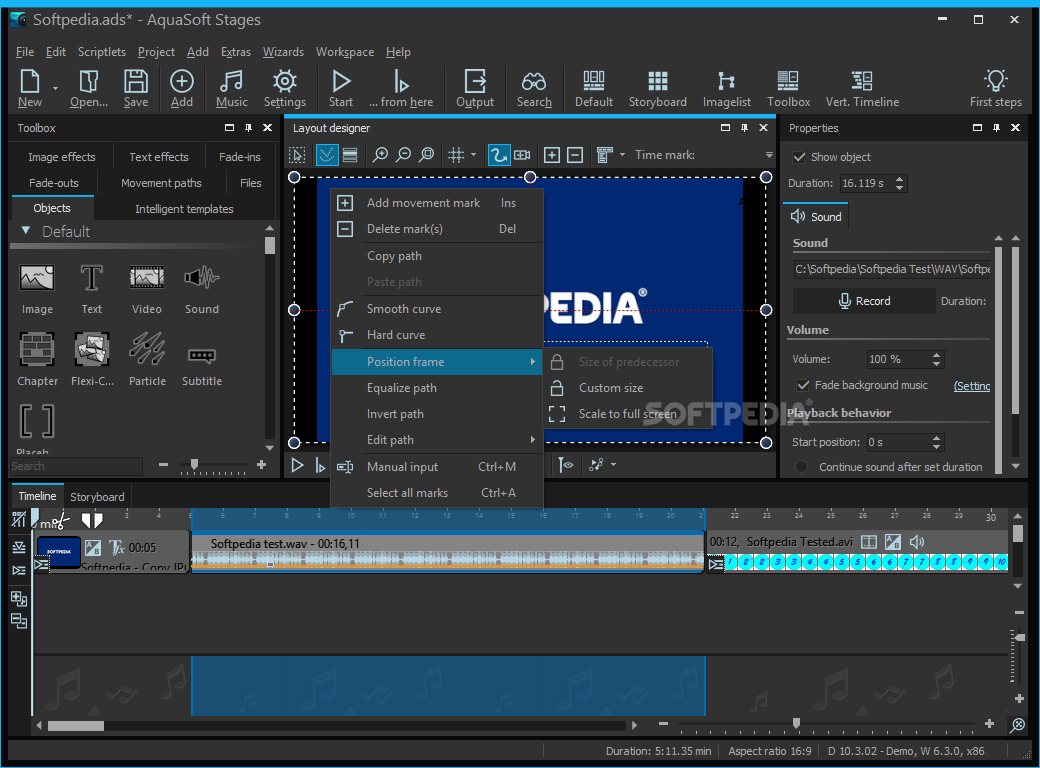Click the Toolbox search input field
This screenshot has height=768, width=1040.
coord(76,466)
